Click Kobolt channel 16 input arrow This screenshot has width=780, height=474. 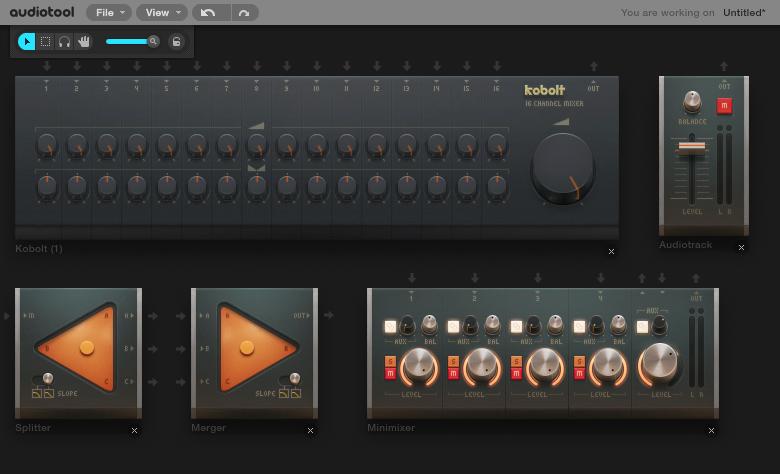[x=496, y=66]
